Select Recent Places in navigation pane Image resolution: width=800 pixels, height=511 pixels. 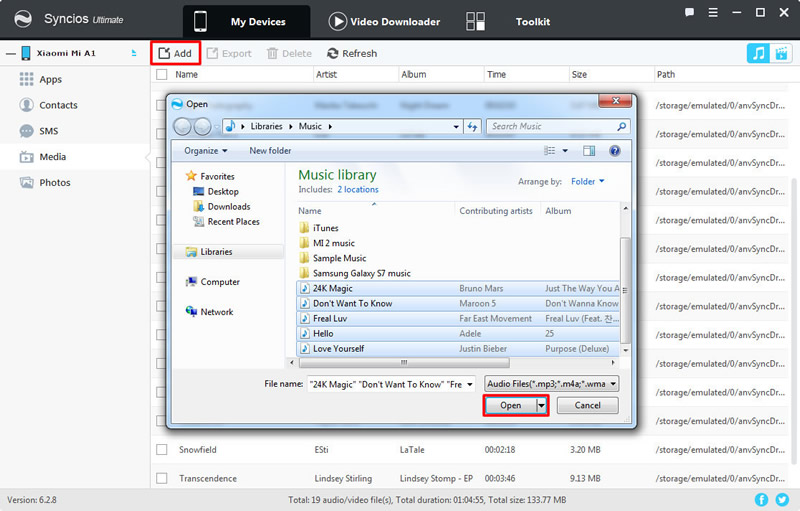coord(233,222)
